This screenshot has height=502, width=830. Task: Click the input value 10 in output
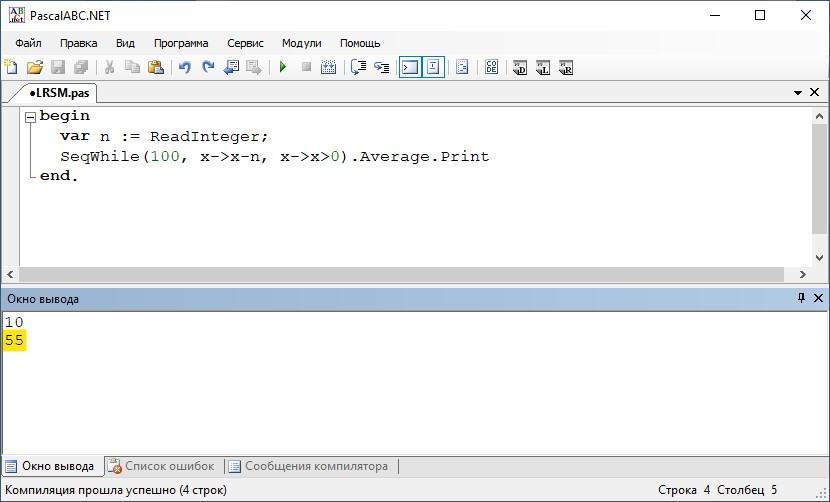pyautogui.click(x=14, y=322)
